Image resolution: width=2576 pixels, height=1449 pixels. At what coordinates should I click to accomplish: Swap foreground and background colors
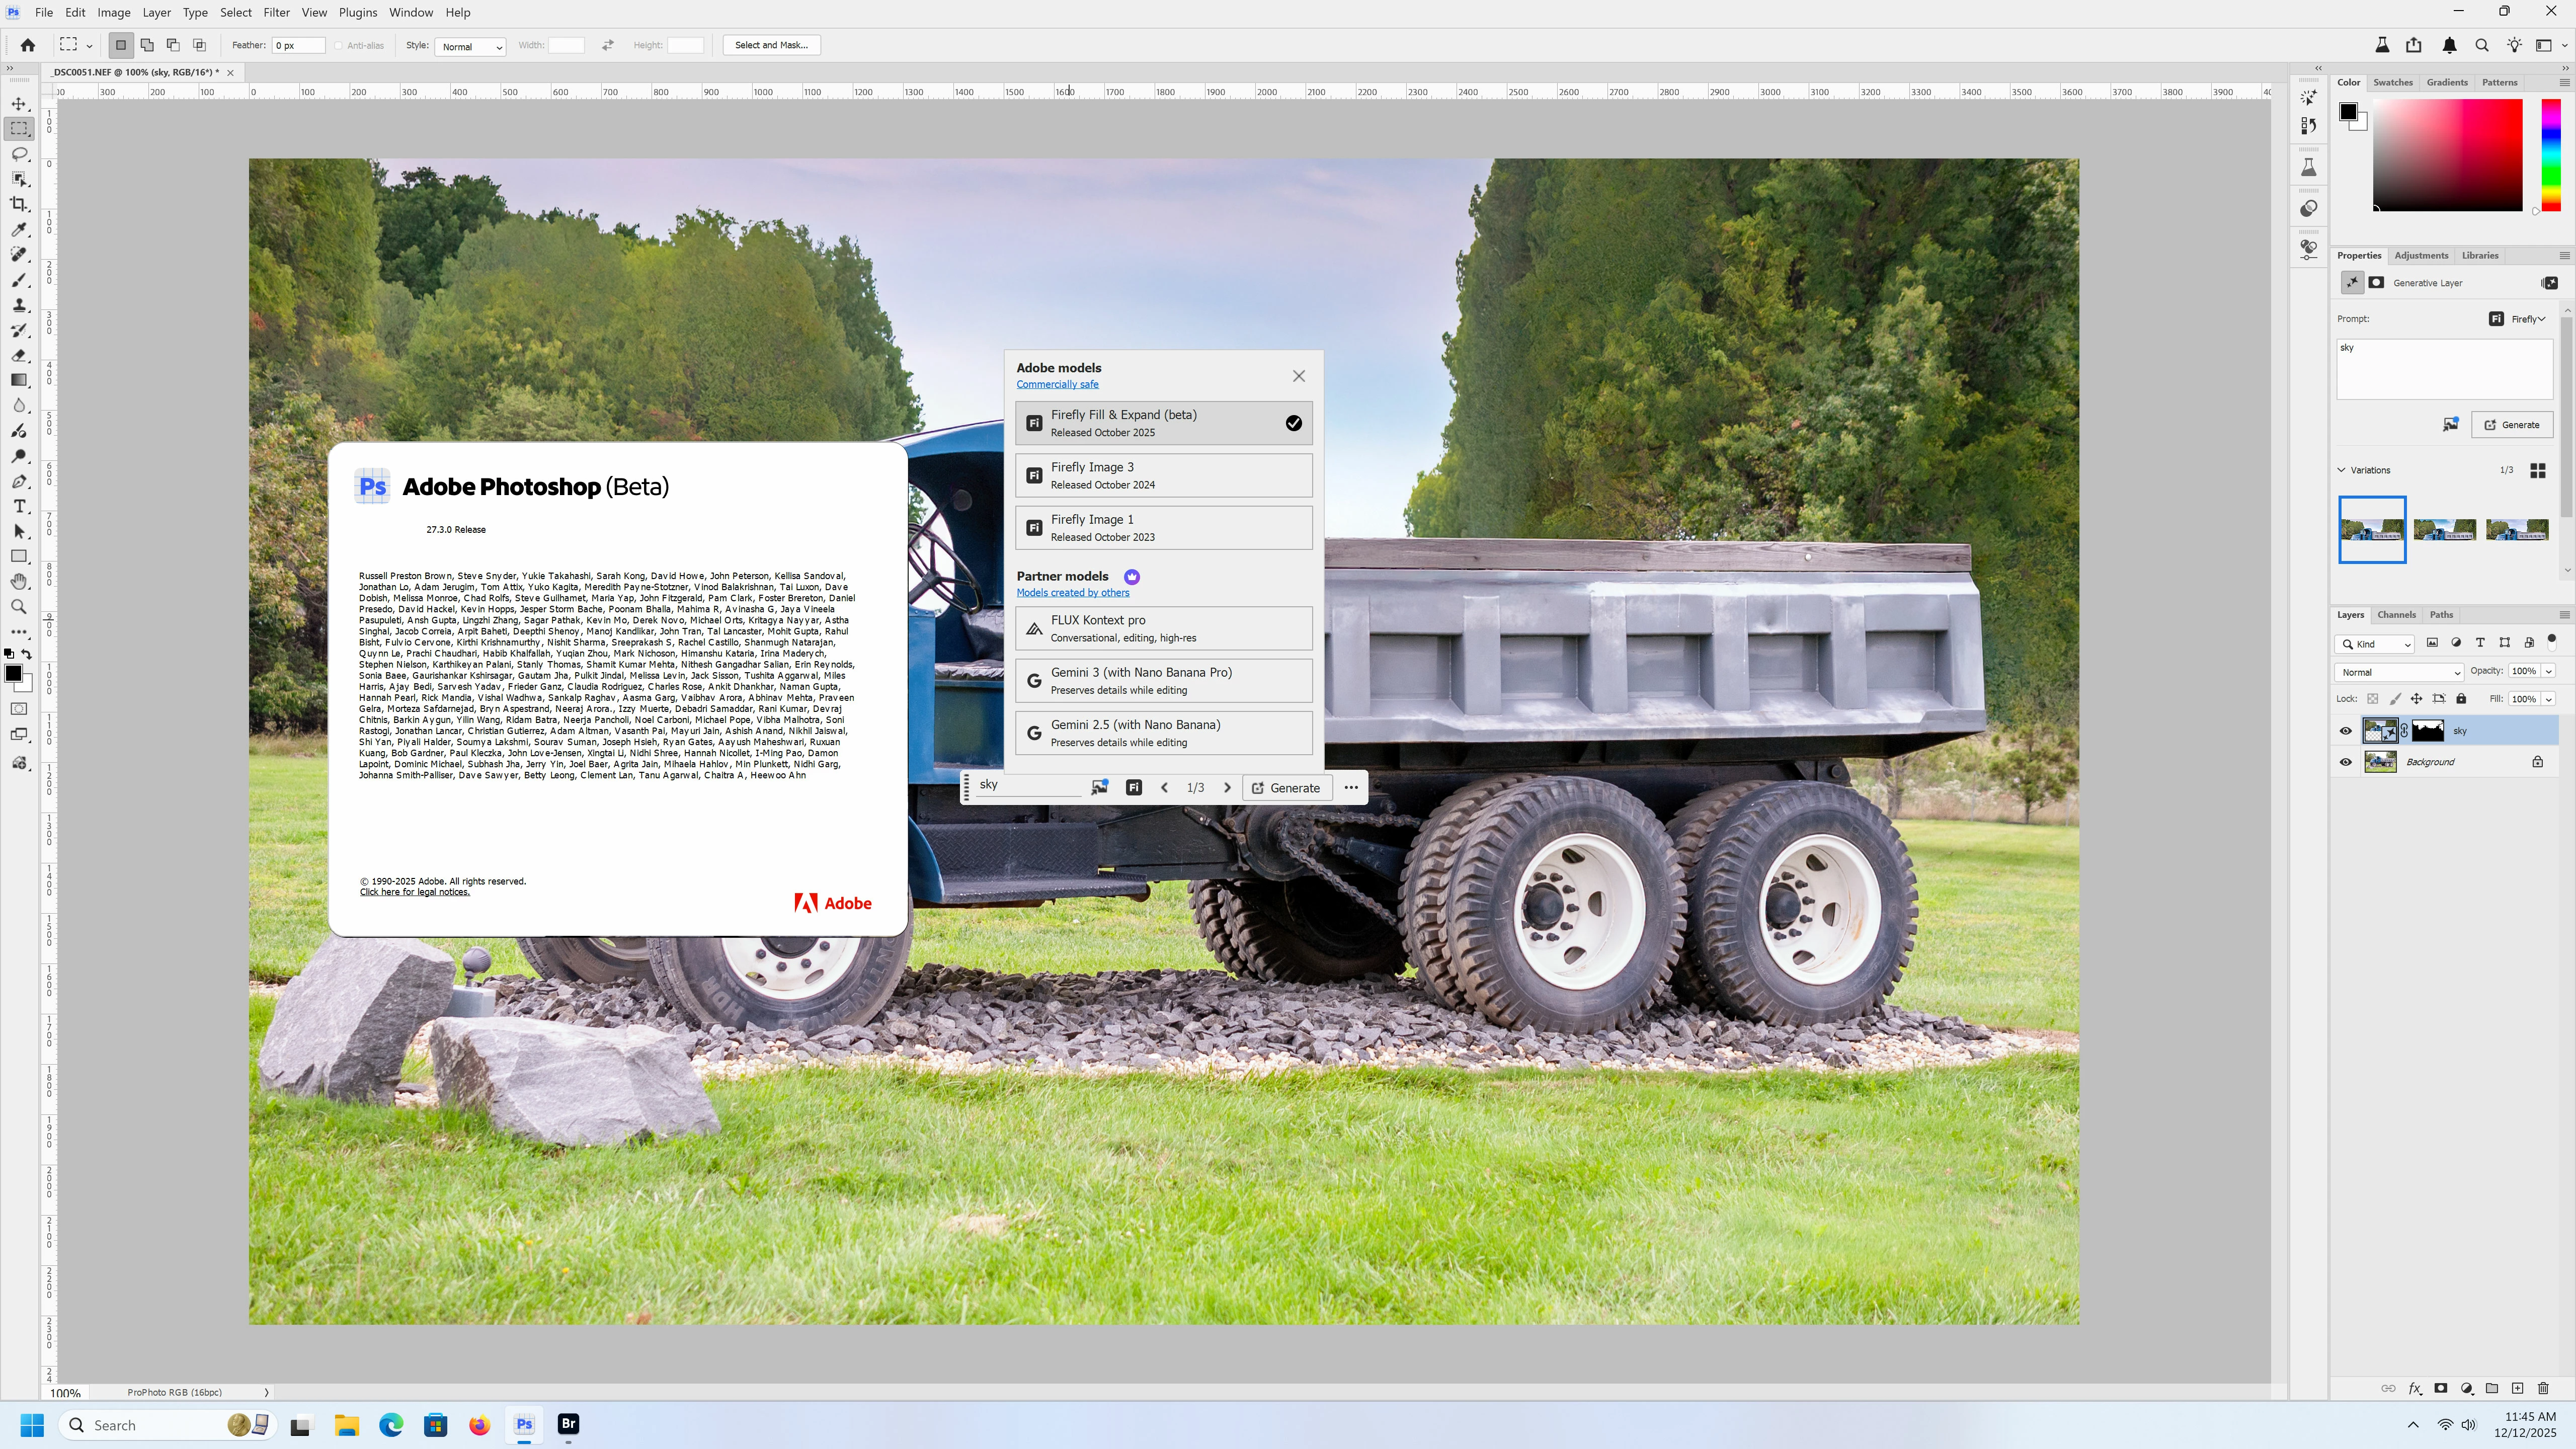27,654
